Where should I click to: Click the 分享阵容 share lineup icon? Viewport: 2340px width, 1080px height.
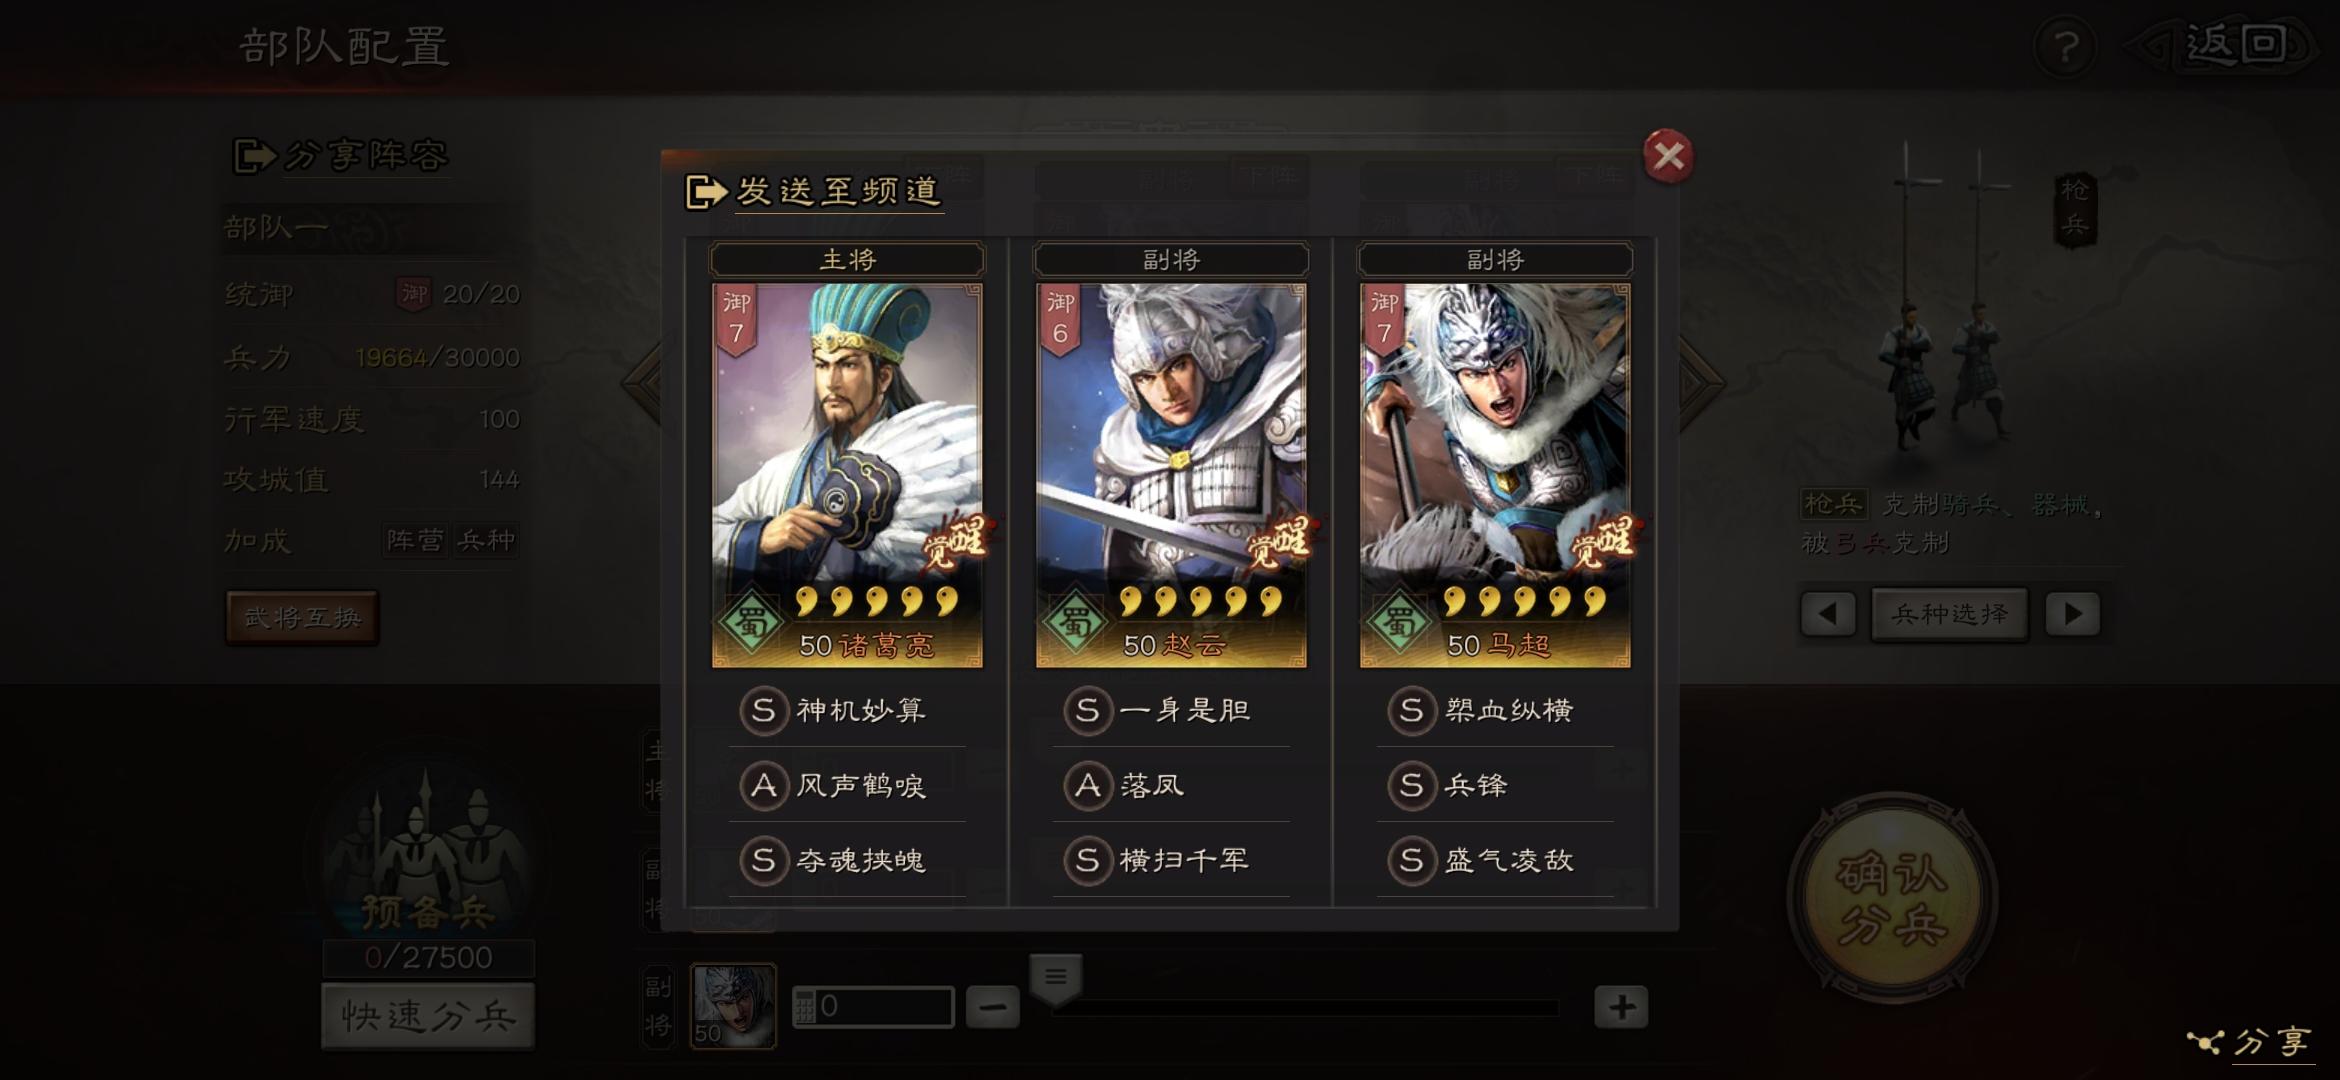click(x=254, y=156)
